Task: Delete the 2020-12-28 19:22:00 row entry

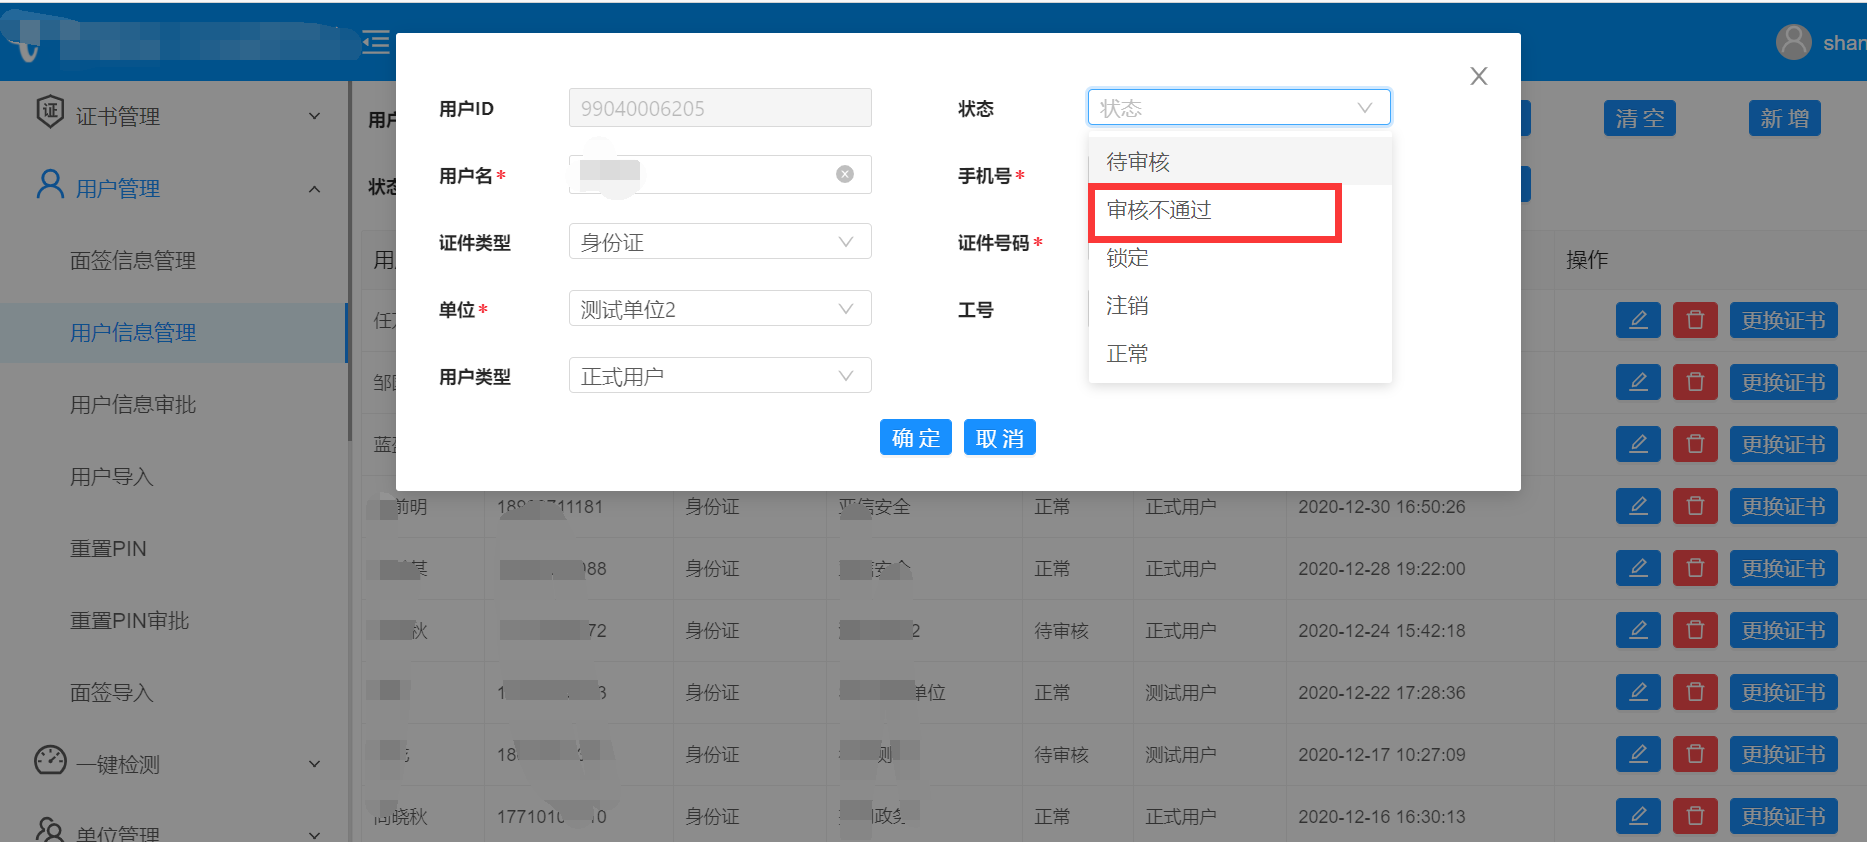Action: tap(1695, 568)
